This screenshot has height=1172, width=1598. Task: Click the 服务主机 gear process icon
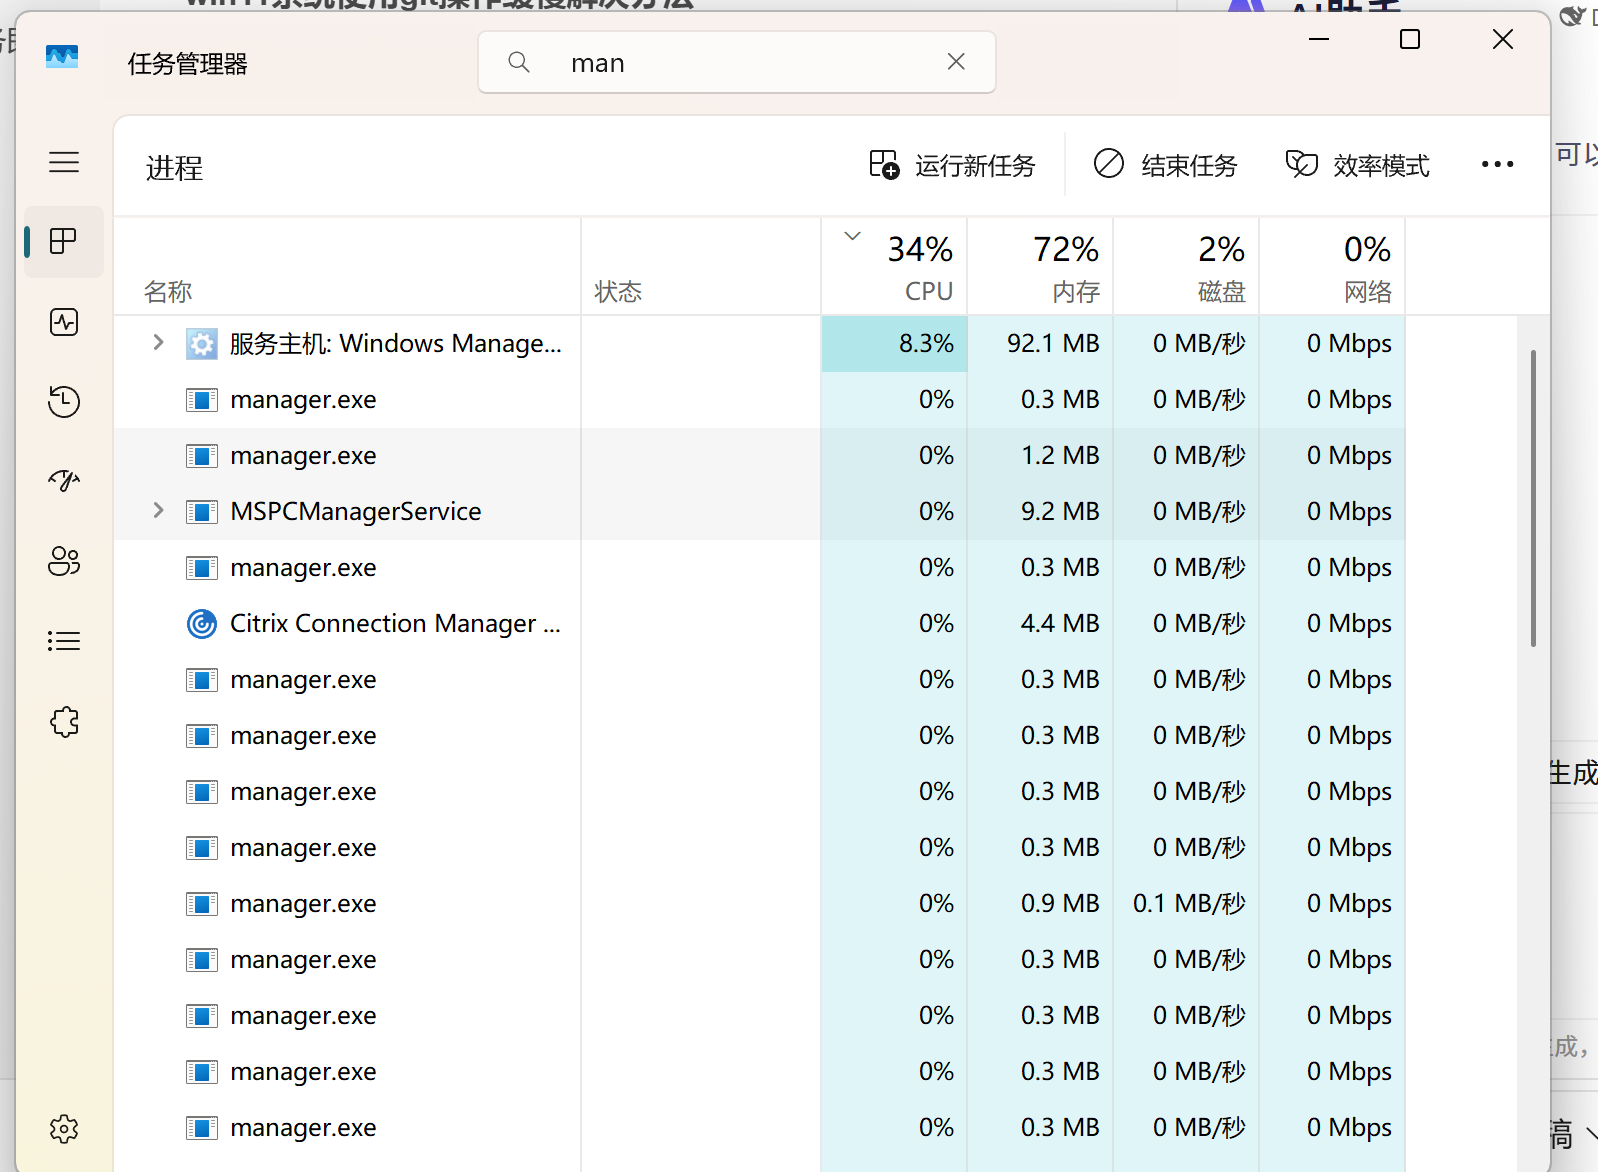(x=202, y=343)
